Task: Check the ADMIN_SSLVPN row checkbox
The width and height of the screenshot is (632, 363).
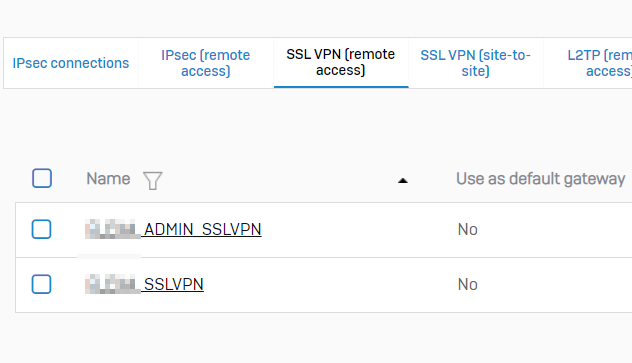Action: coord(42,229)
